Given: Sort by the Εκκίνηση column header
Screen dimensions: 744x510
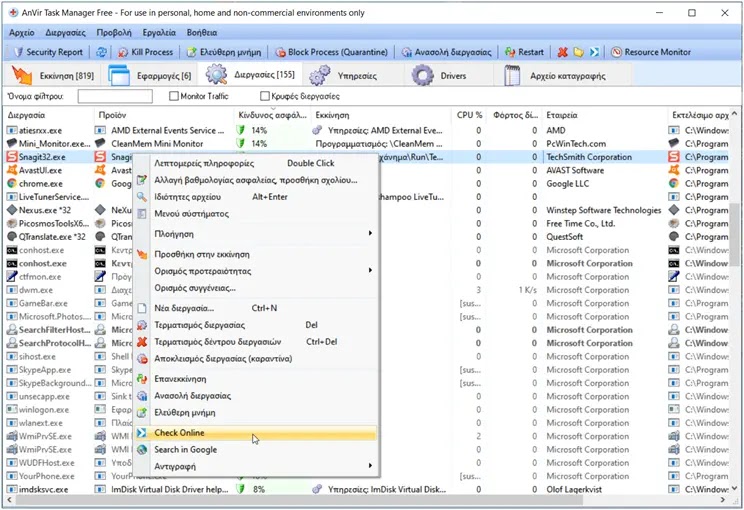Looking at the screenshot, I should pos(381,115).
